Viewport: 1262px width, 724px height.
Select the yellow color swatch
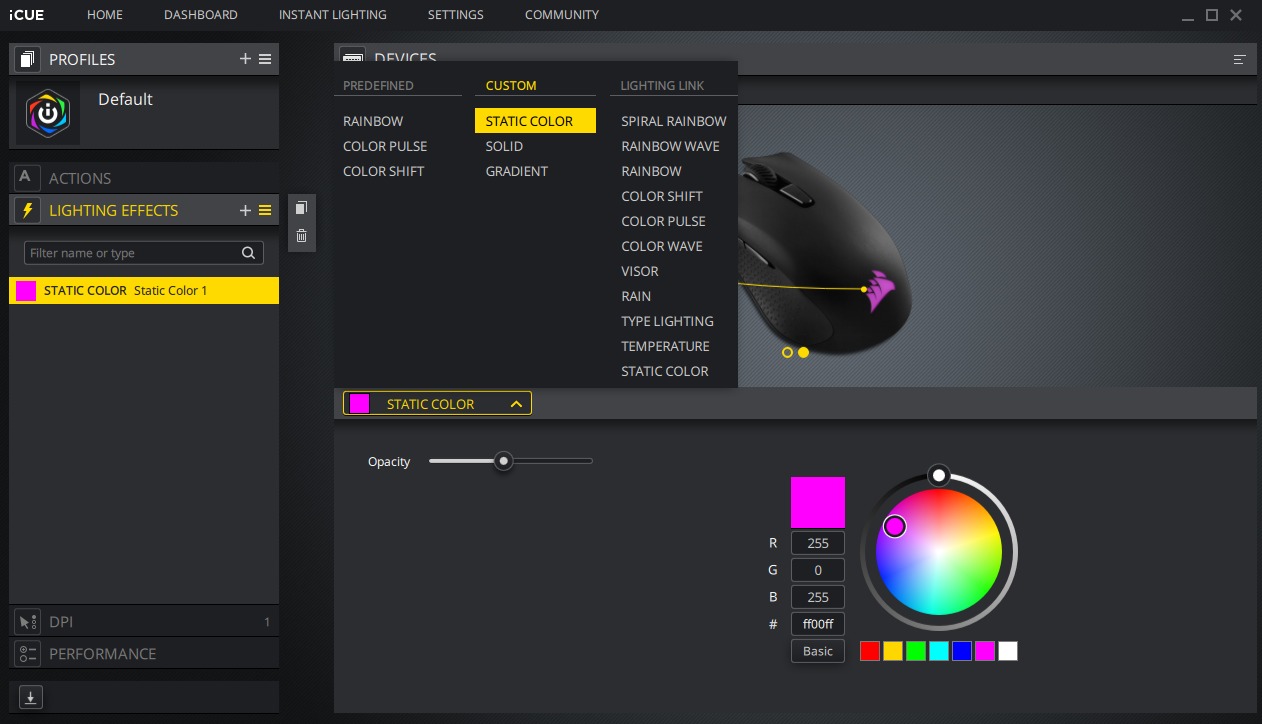893,651
